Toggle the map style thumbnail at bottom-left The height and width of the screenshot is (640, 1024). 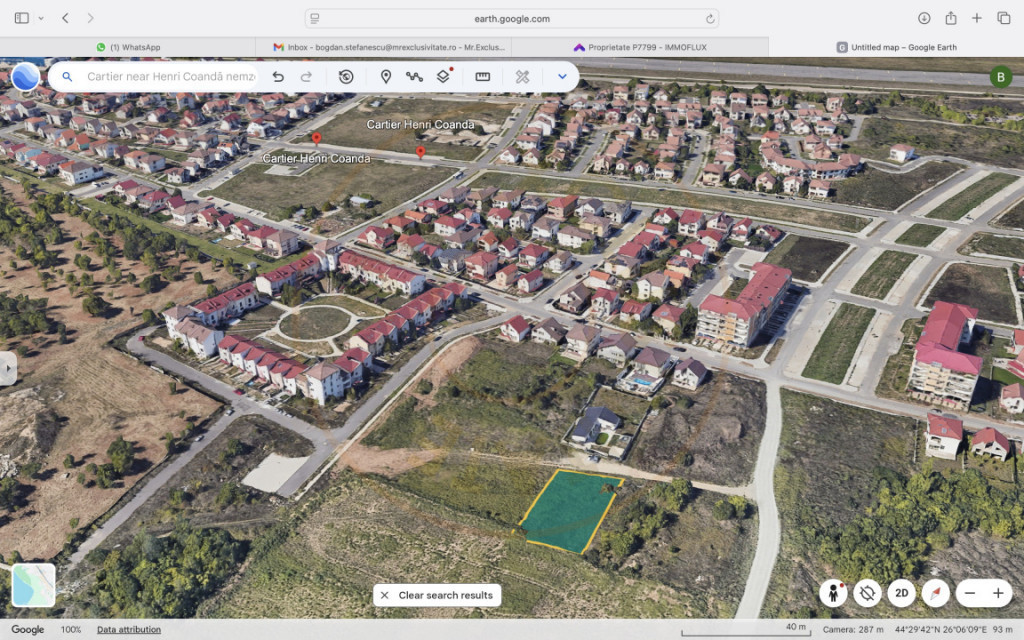click(33, 585)
